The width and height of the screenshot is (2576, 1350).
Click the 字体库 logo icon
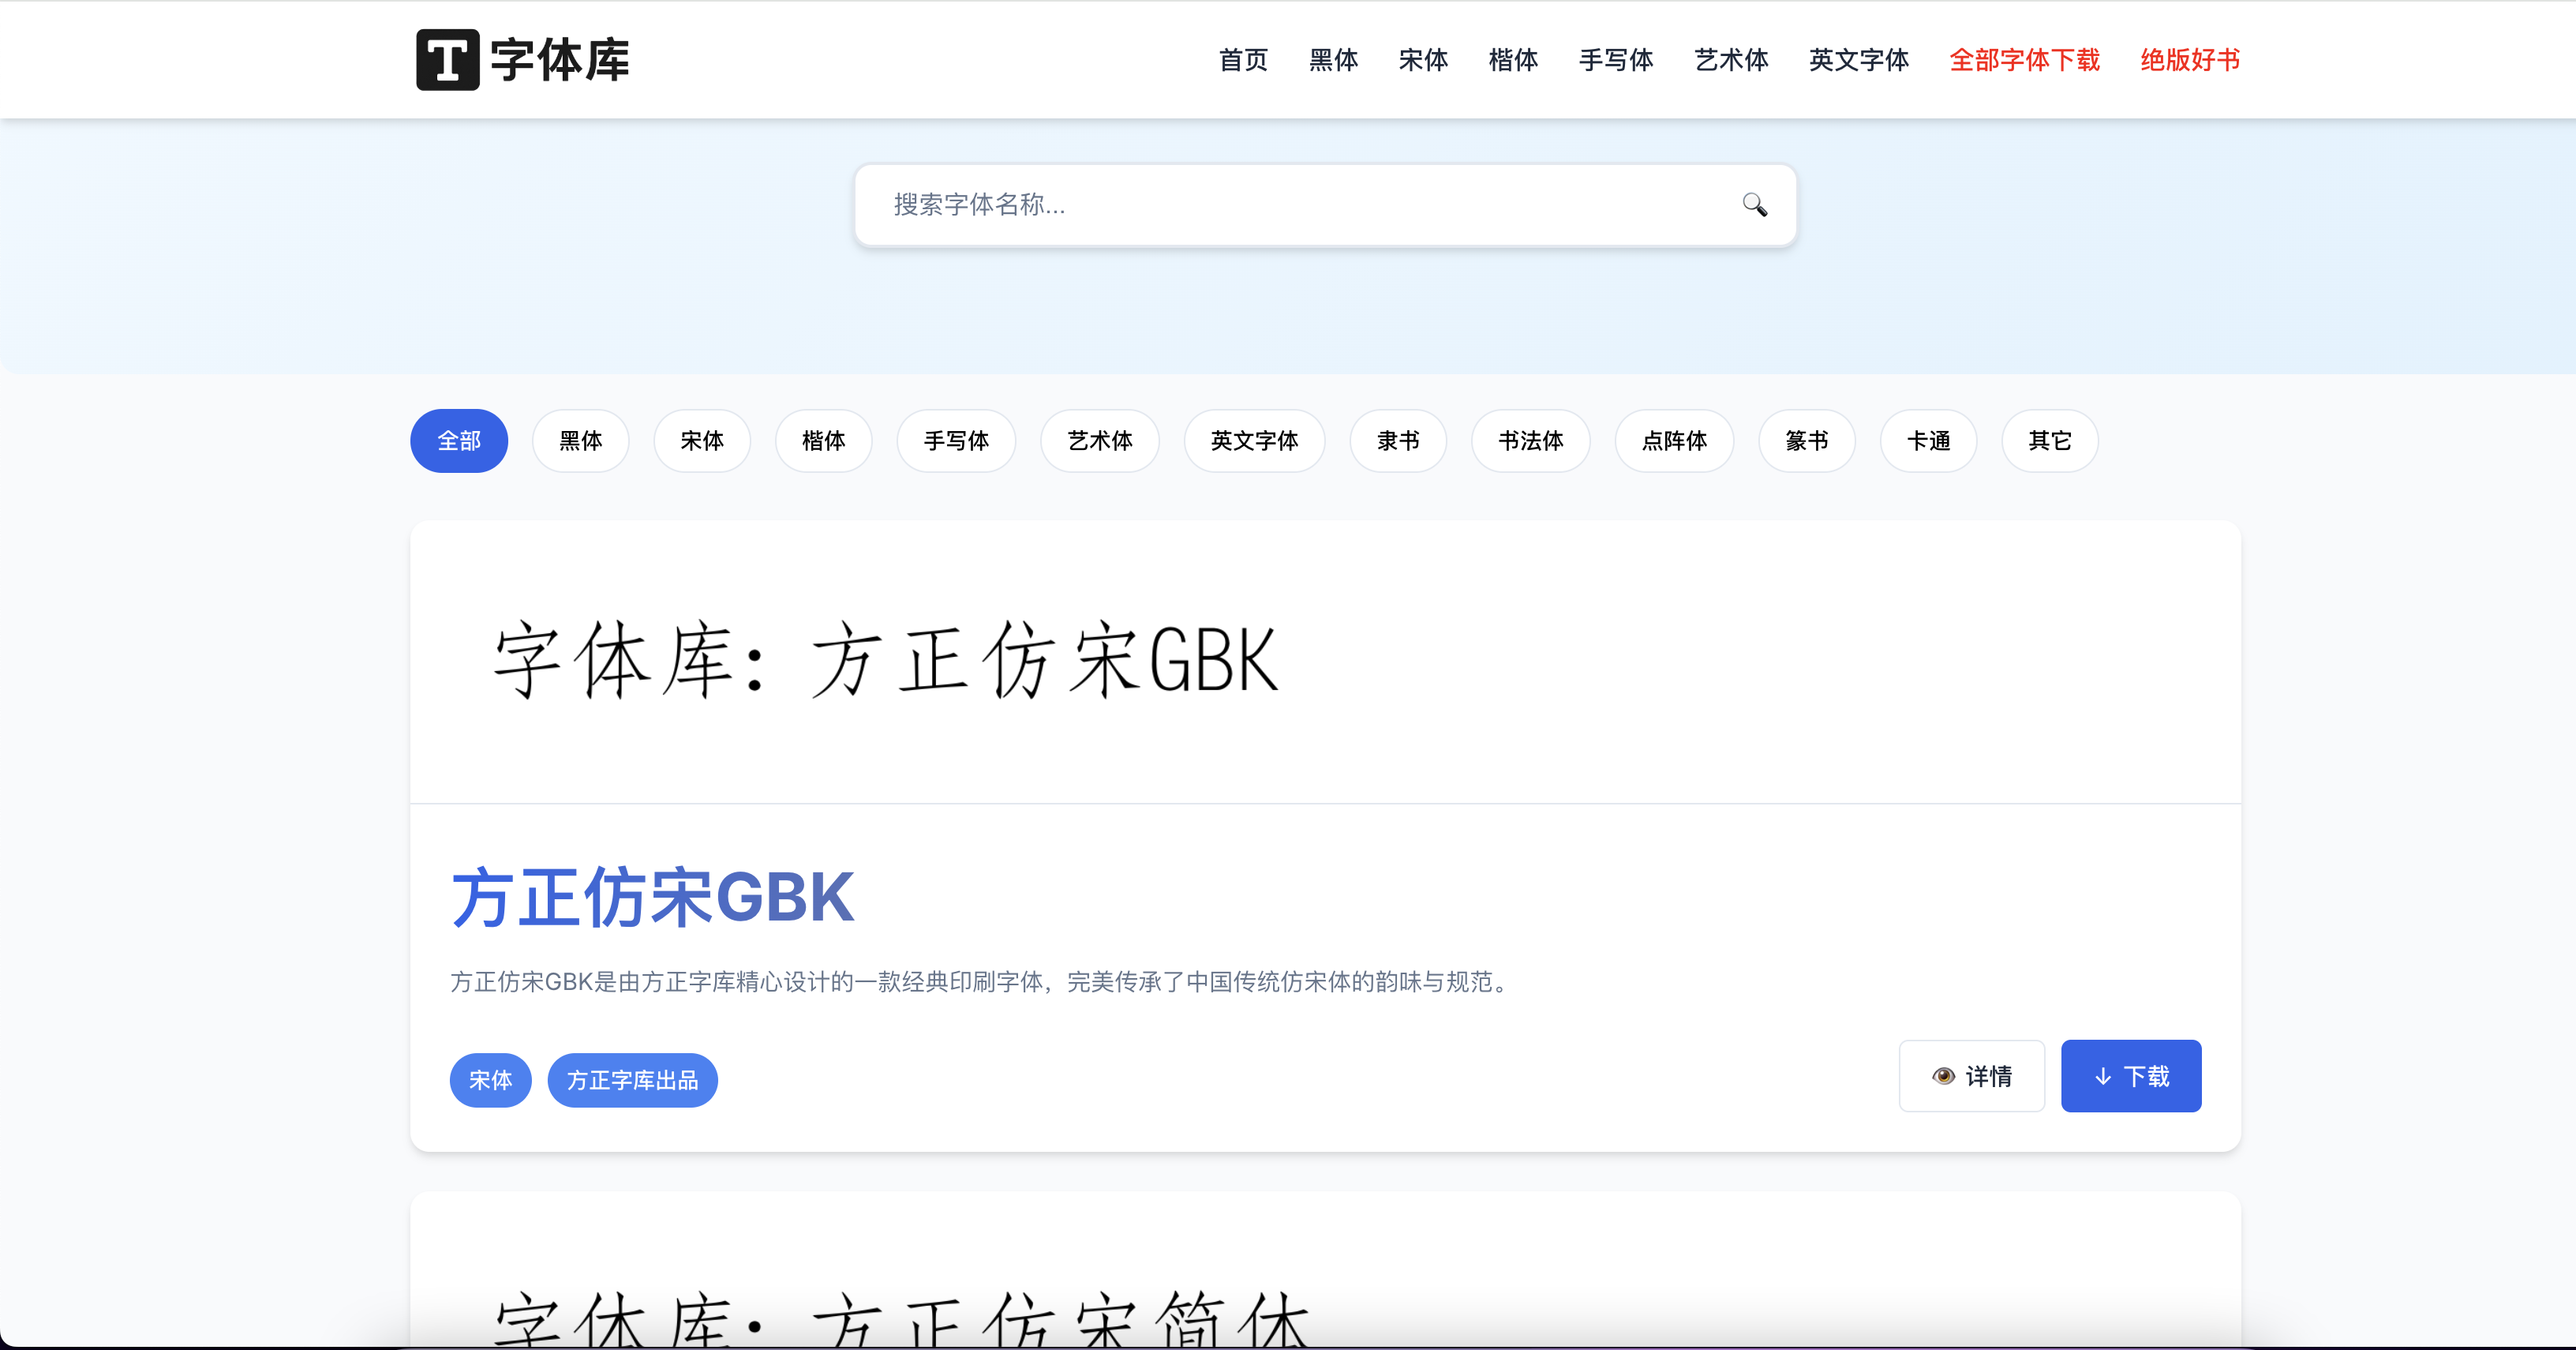click(x=448, y=59)
